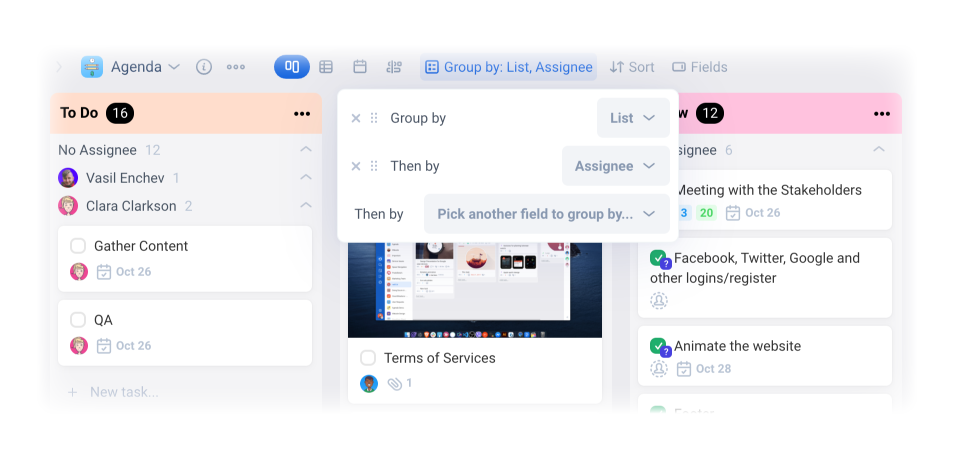Remove the Assignee then-by rule
This screenshot has height=457, width=953.
(x=356, y=166)
